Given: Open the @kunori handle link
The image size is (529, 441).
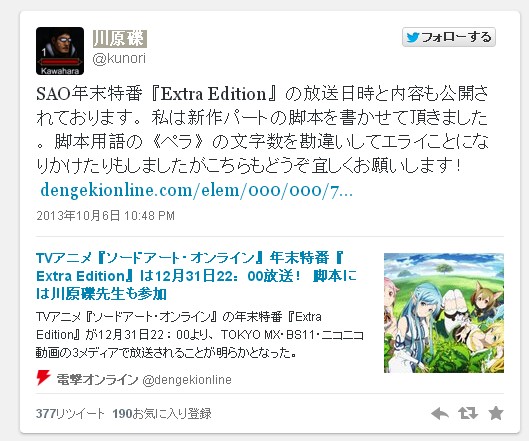Looking at the screenshot, I should click(x=119, y=59).
